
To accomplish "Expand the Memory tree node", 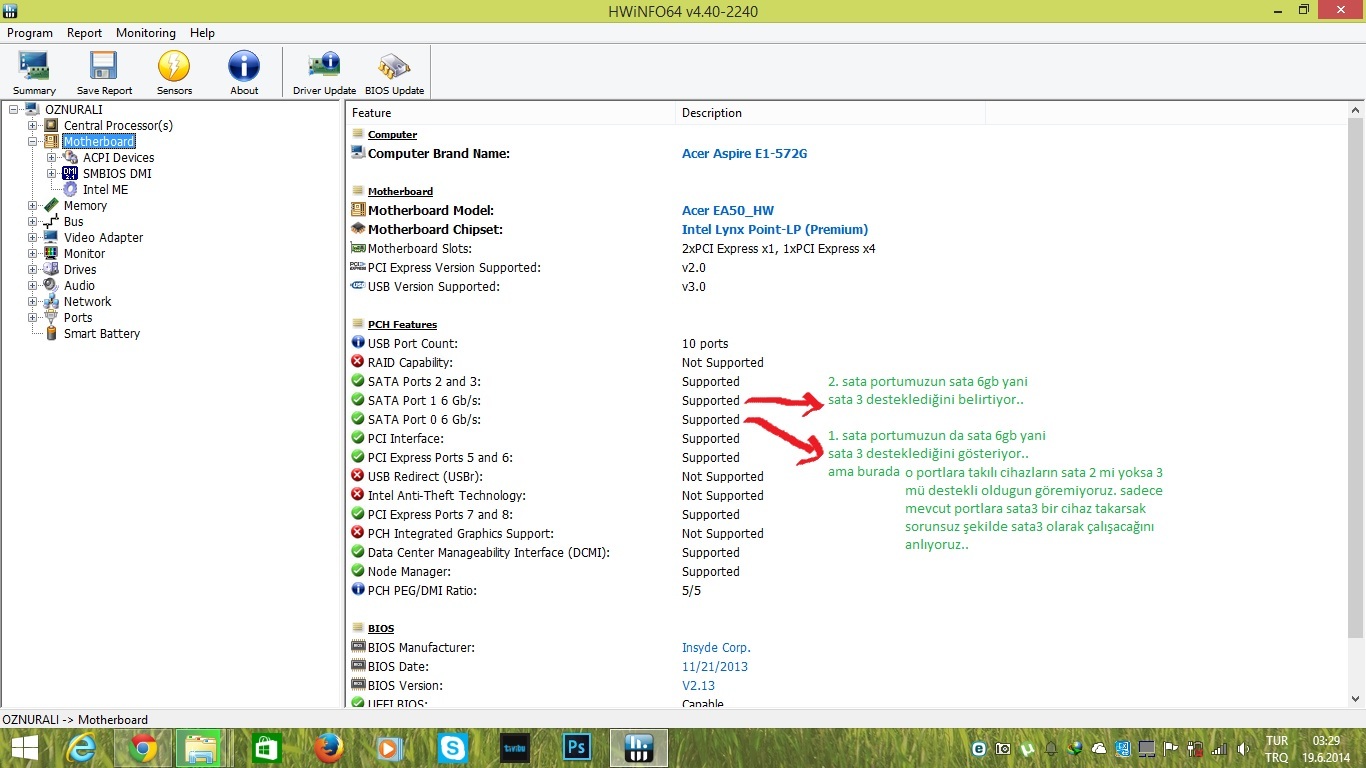I will pyautogui.click(x=33, y=205).
